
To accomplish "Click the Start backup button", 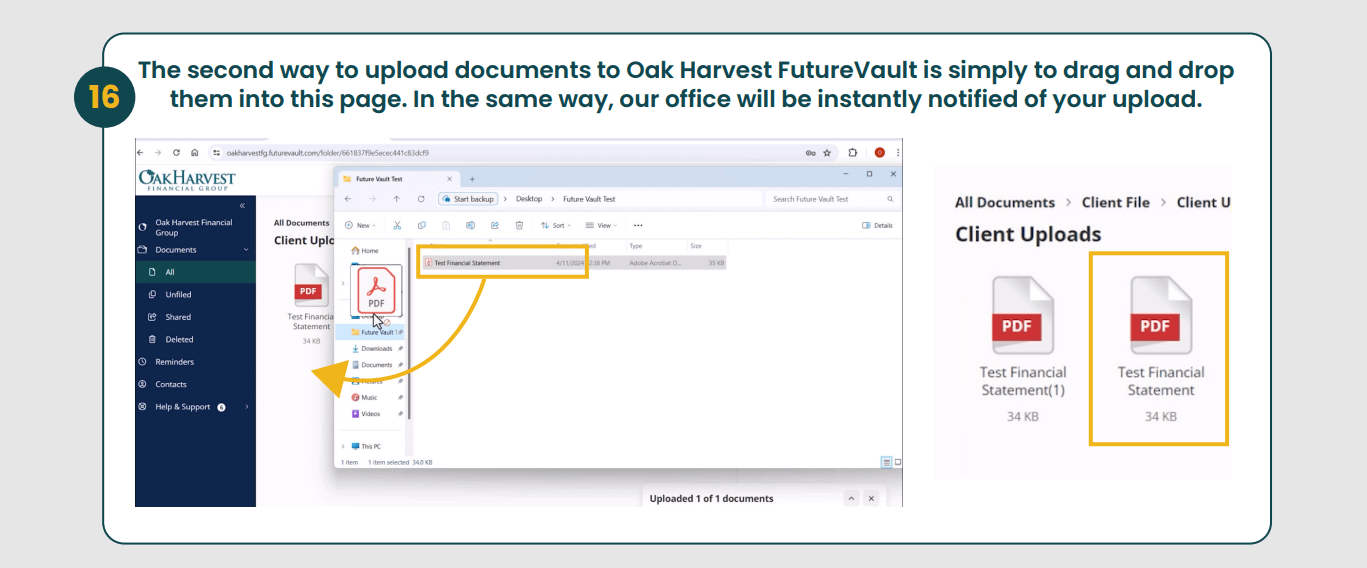I will (468, 199).
